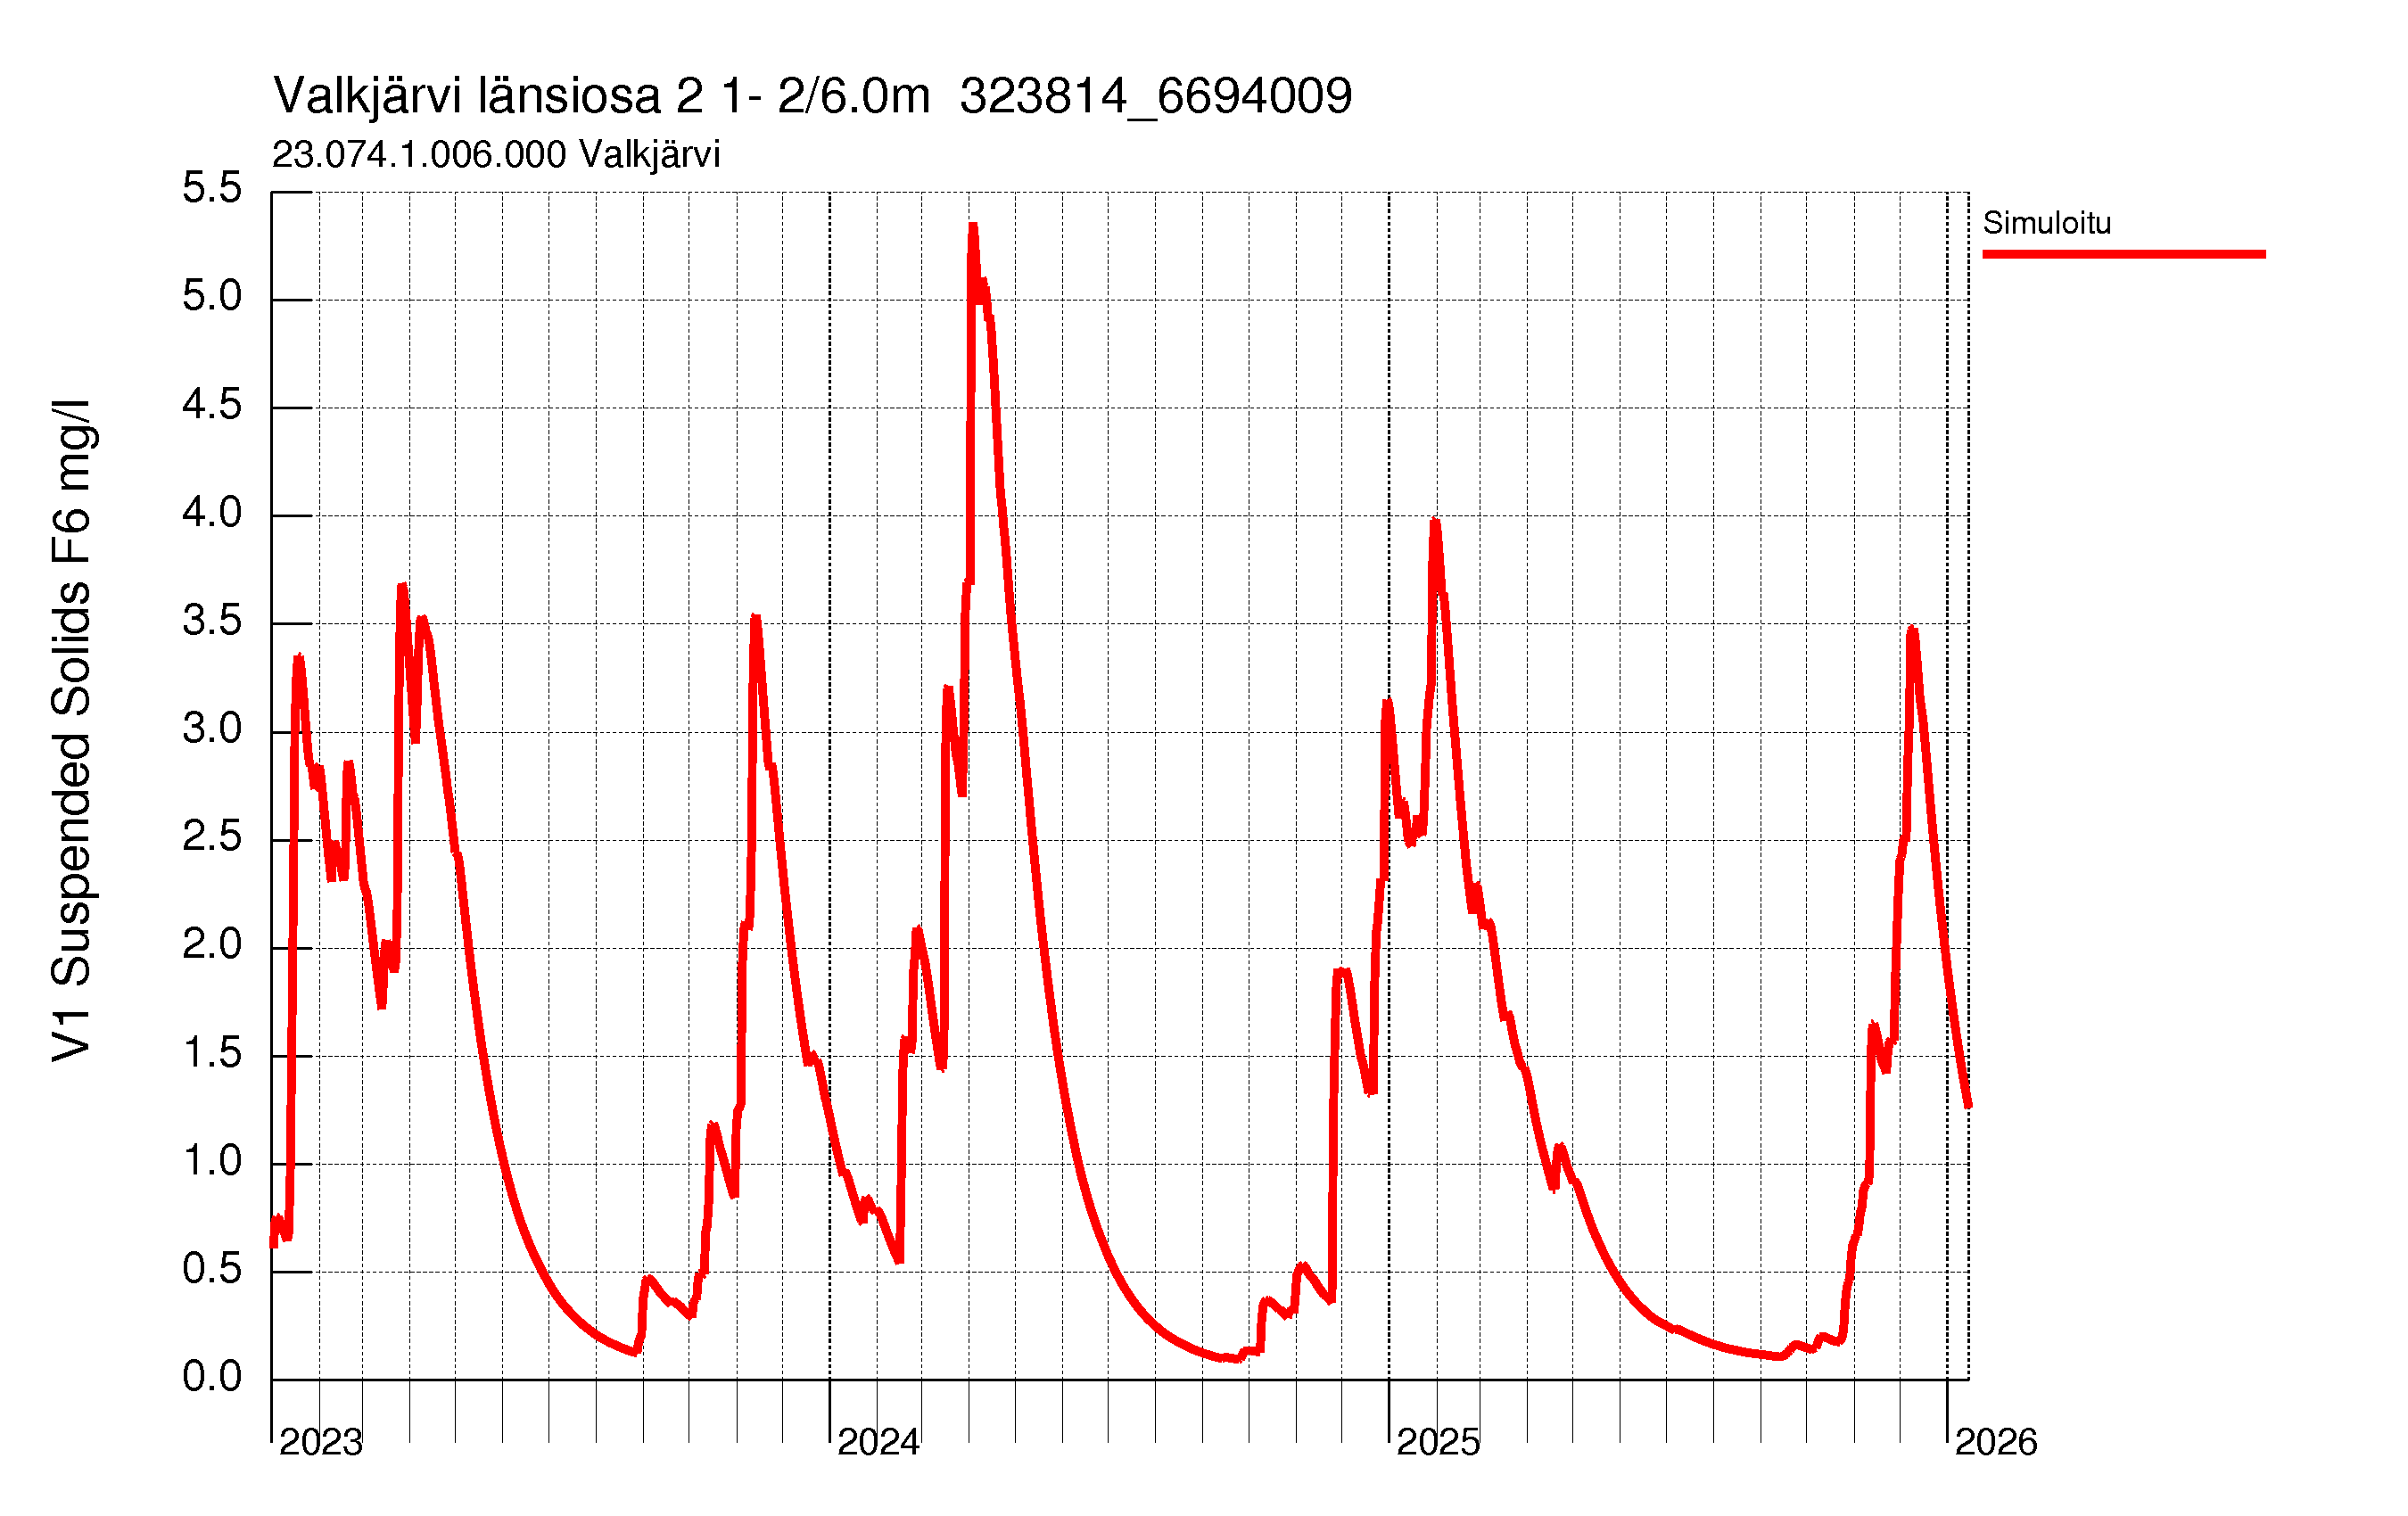Click the 2026 year label

point(1995,1442)
